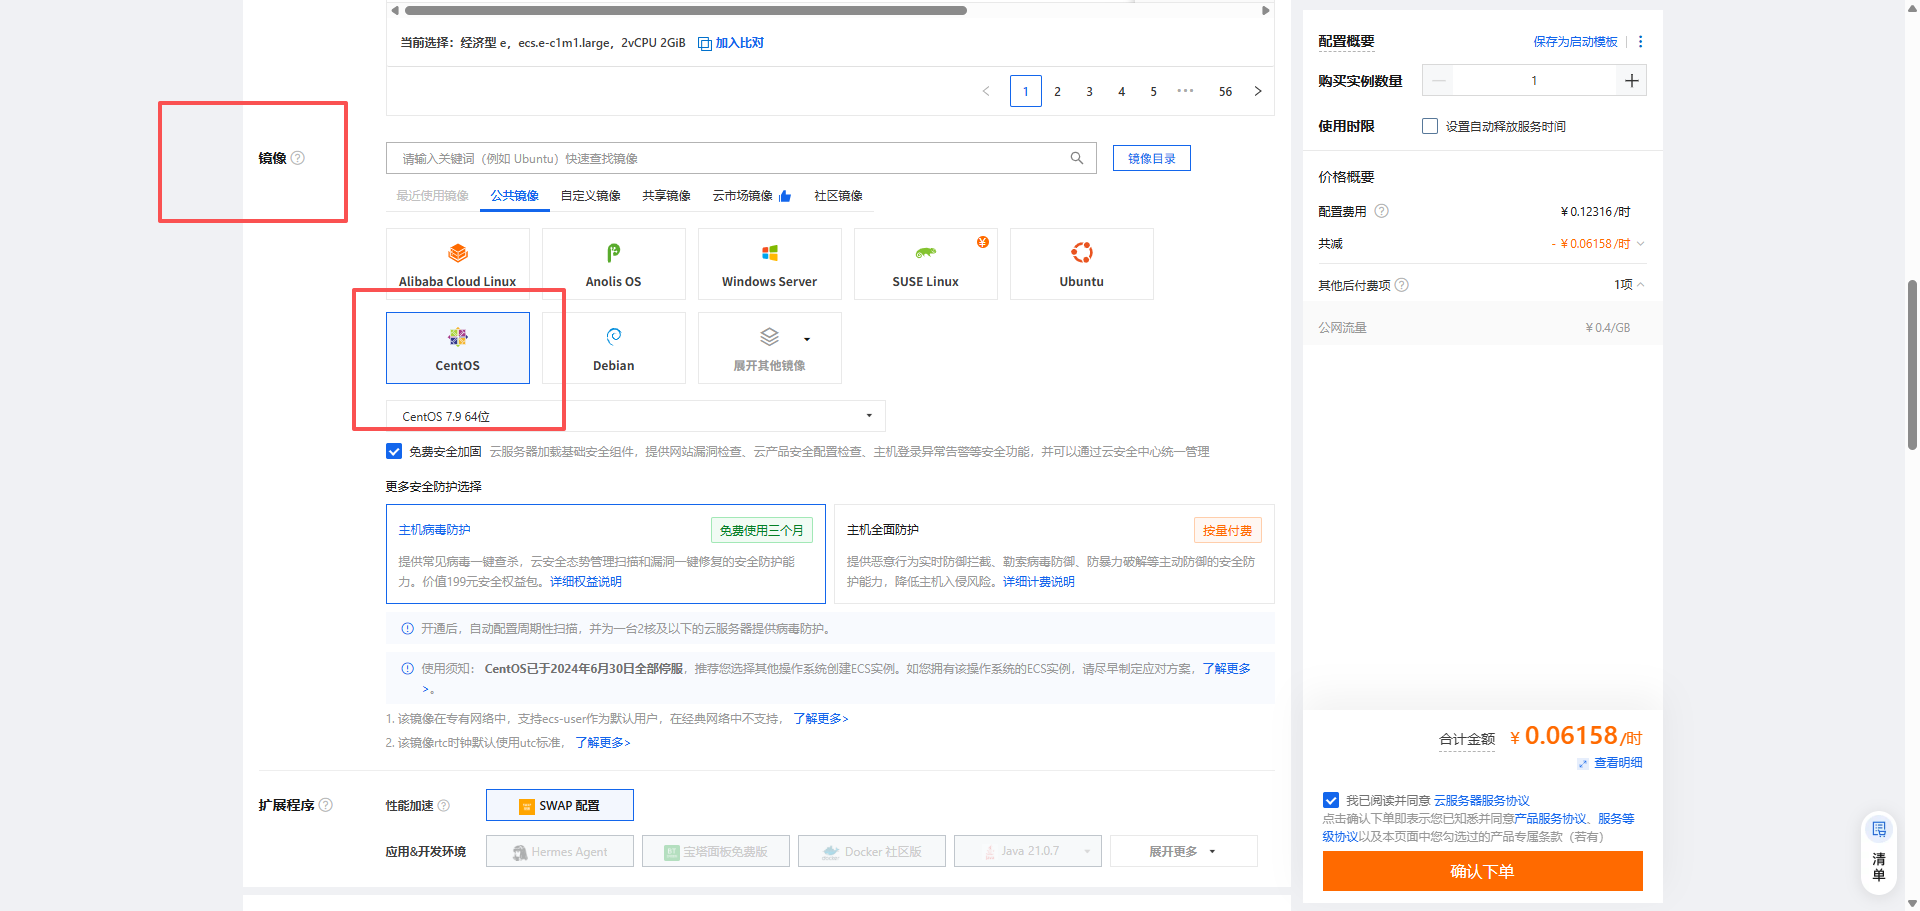Click the 加入比对 compare icon
This screenshot has width=1920, height=911.
point(705,43)
